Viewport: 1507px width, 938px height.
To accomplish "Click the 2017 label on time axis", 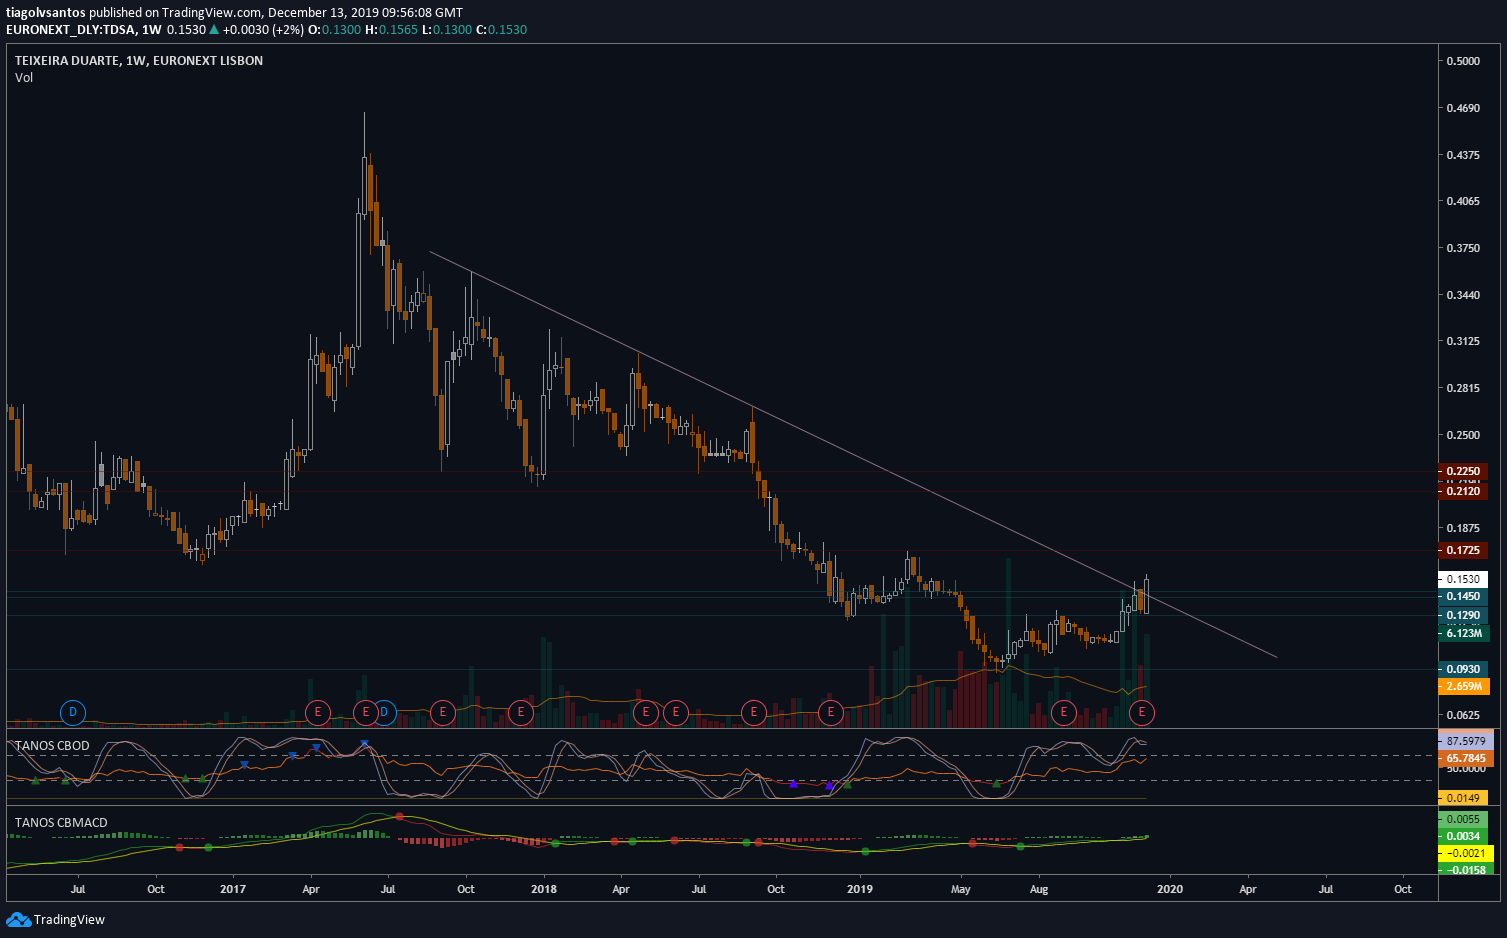I will click(233, 889).
